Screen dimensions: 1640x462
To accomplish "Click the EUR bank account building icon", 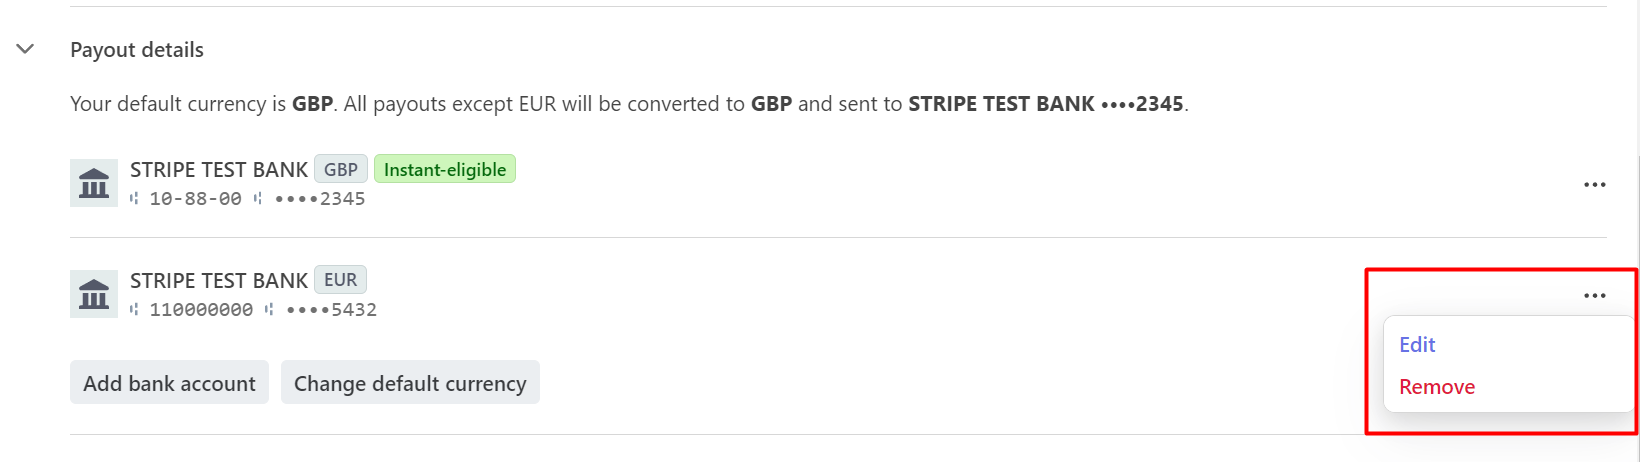I will (94, 294).
